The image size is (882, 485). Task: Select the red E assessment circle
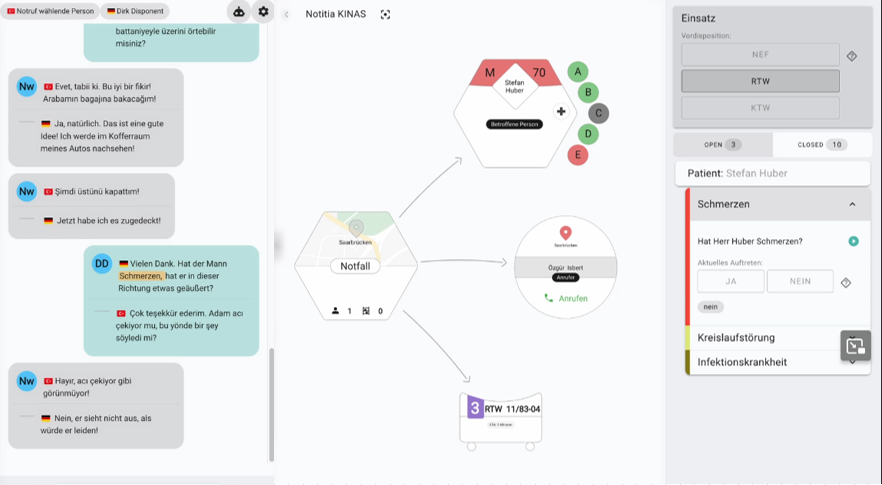pos(578,155)
